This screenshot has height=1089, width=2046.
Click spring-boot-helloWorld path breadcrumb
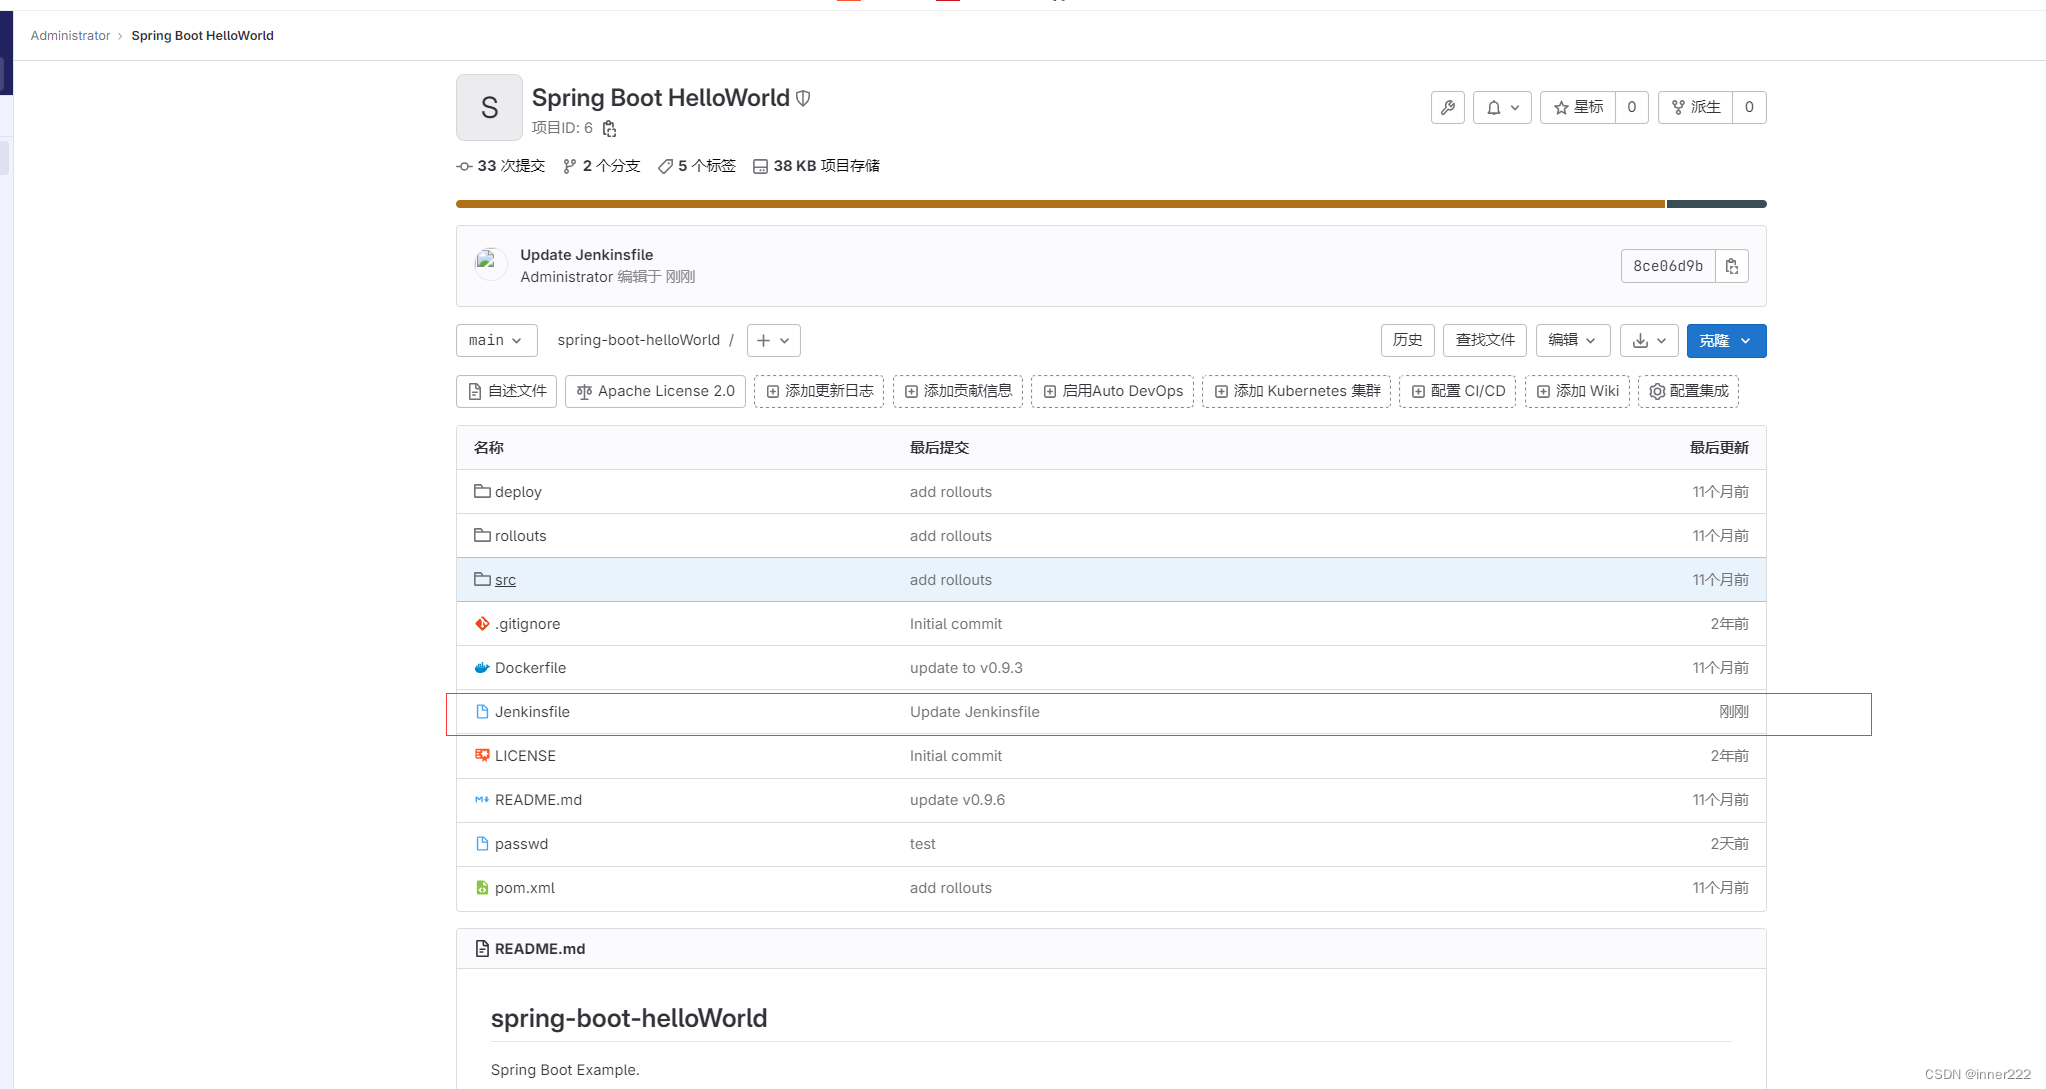point(638,340)
